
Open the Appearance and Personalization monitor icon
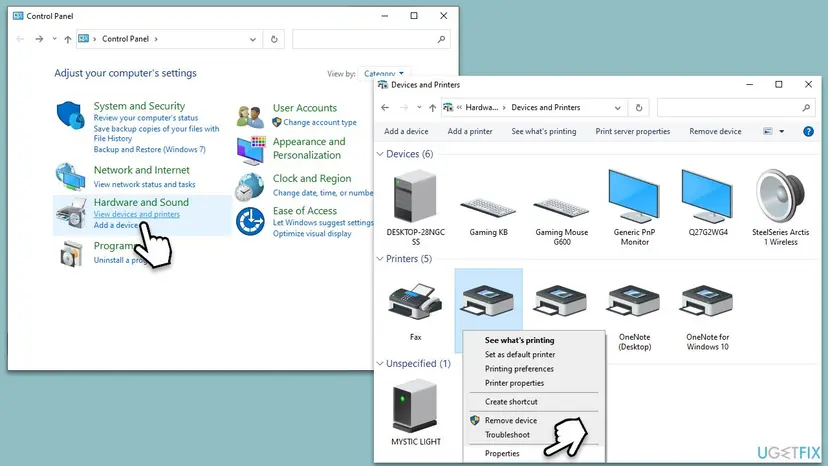pos(251,150)
